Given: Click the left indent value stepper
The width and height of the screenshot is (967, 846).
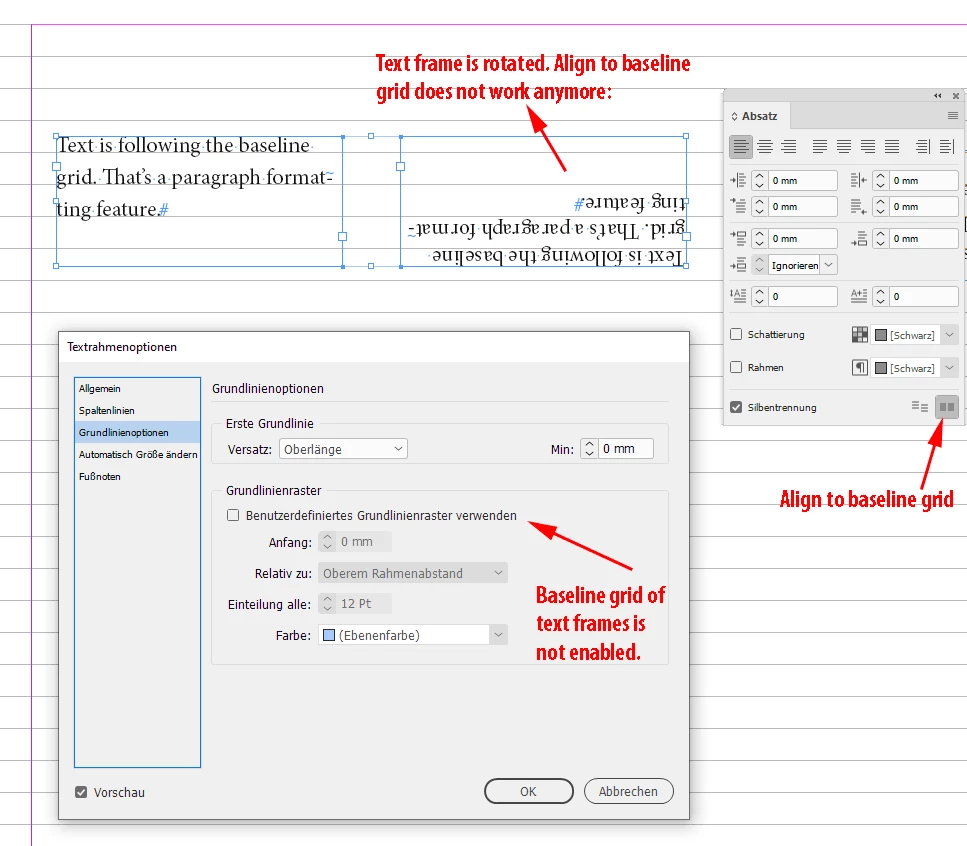Looking at the screenshot, I should pyautogui.click(x=759, y=180).
